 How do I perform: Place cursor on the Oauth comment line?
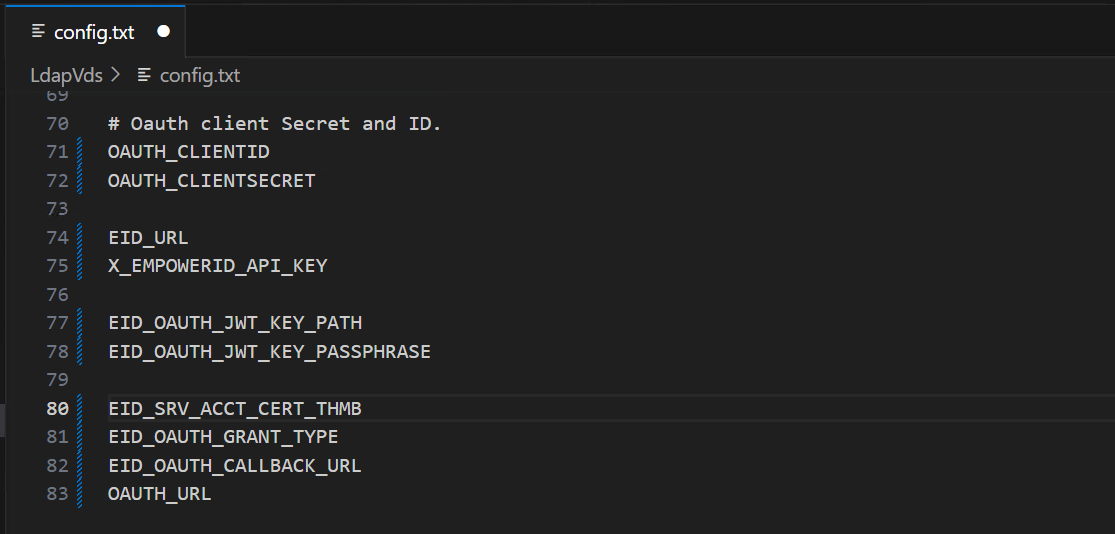point(274,124)
